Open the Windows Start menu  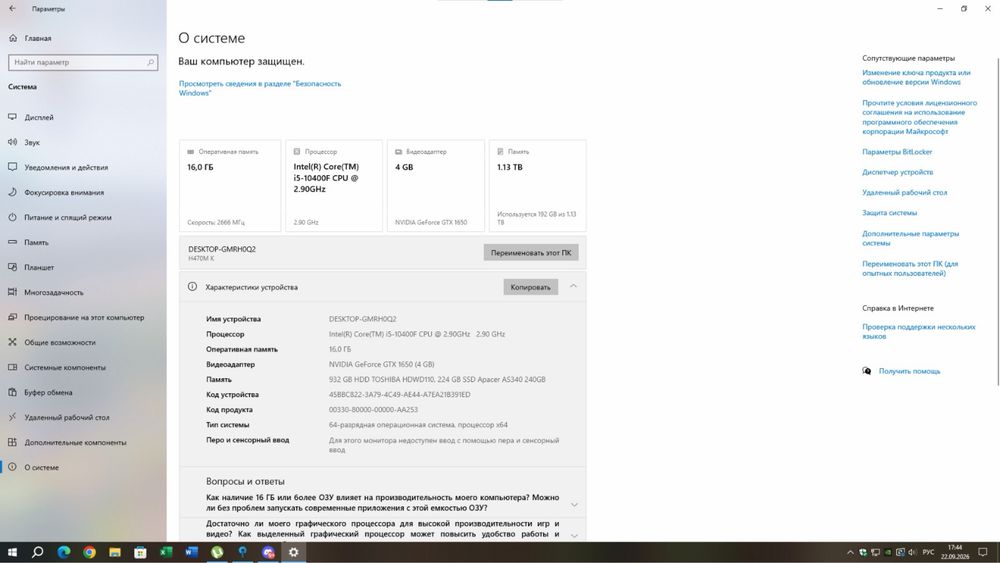click(x=12, y=552)
